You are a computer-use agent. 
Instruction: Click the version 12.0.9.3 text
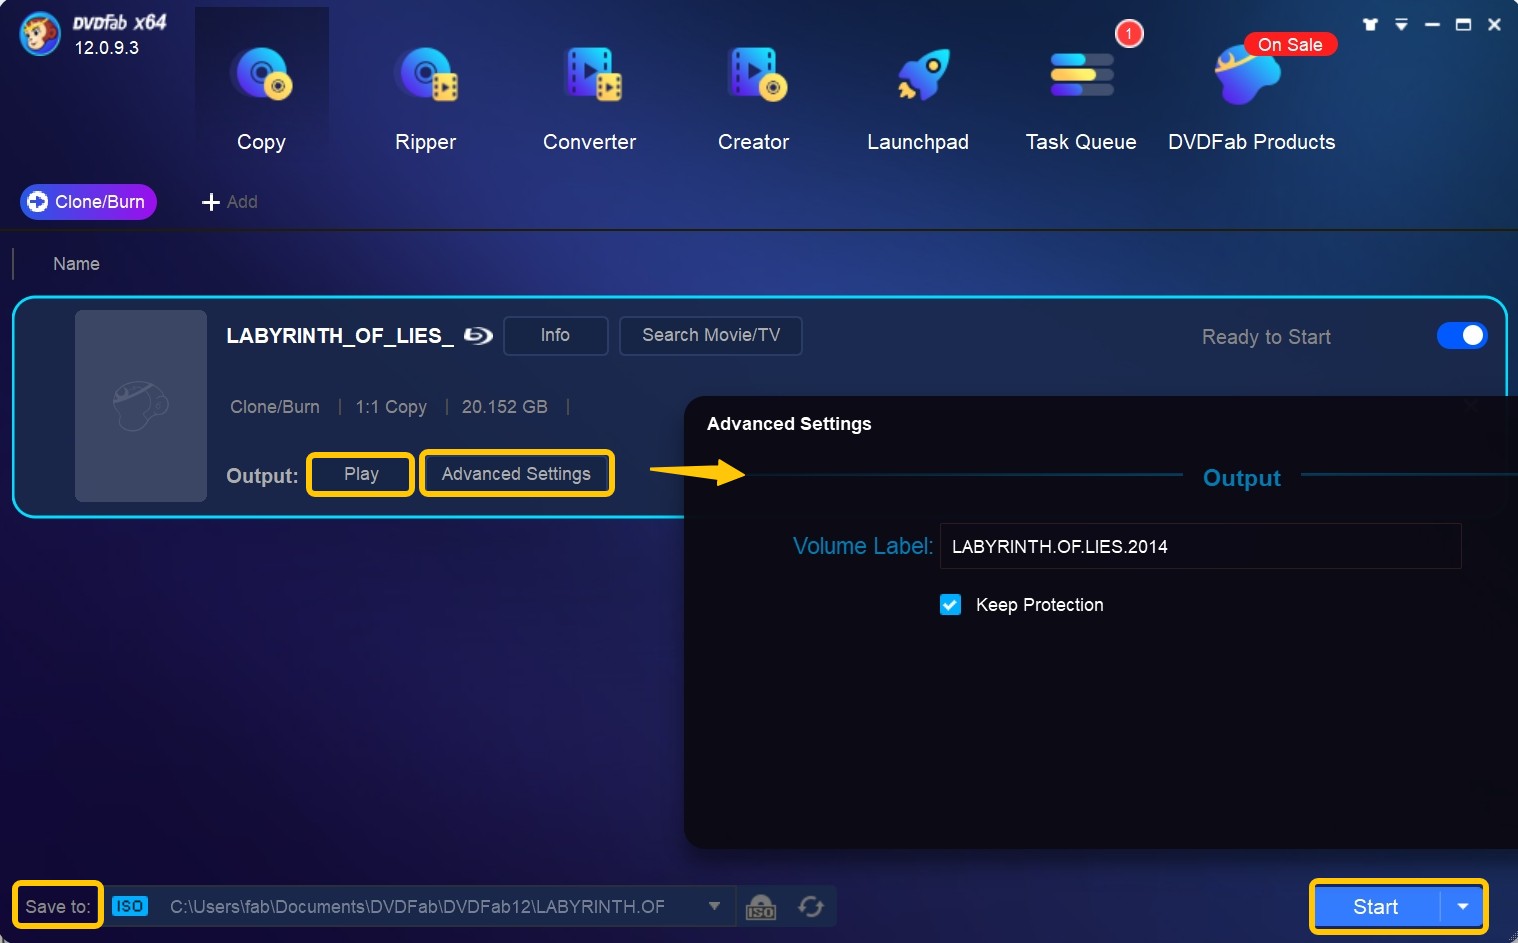(x=107, y=48)
